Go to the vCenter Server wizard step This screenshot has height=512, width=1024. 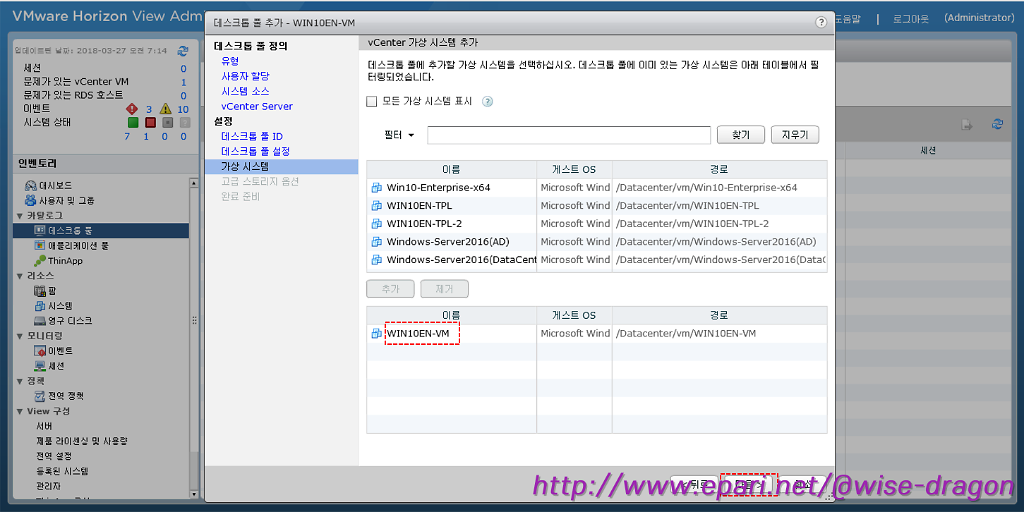[257, 106]
